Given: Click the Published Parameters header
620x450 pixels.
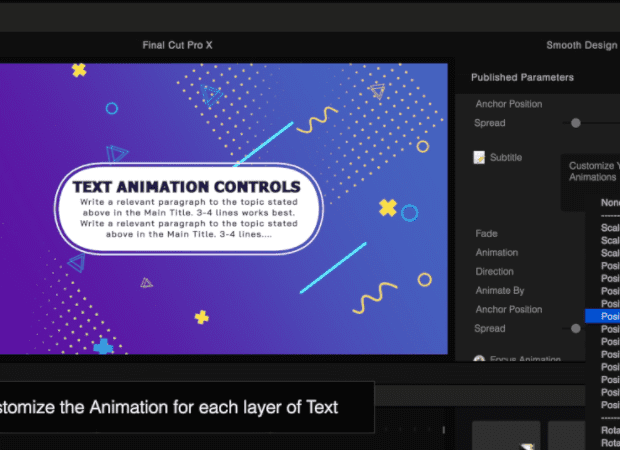Looking at the screenshot, I should [522, 78].
